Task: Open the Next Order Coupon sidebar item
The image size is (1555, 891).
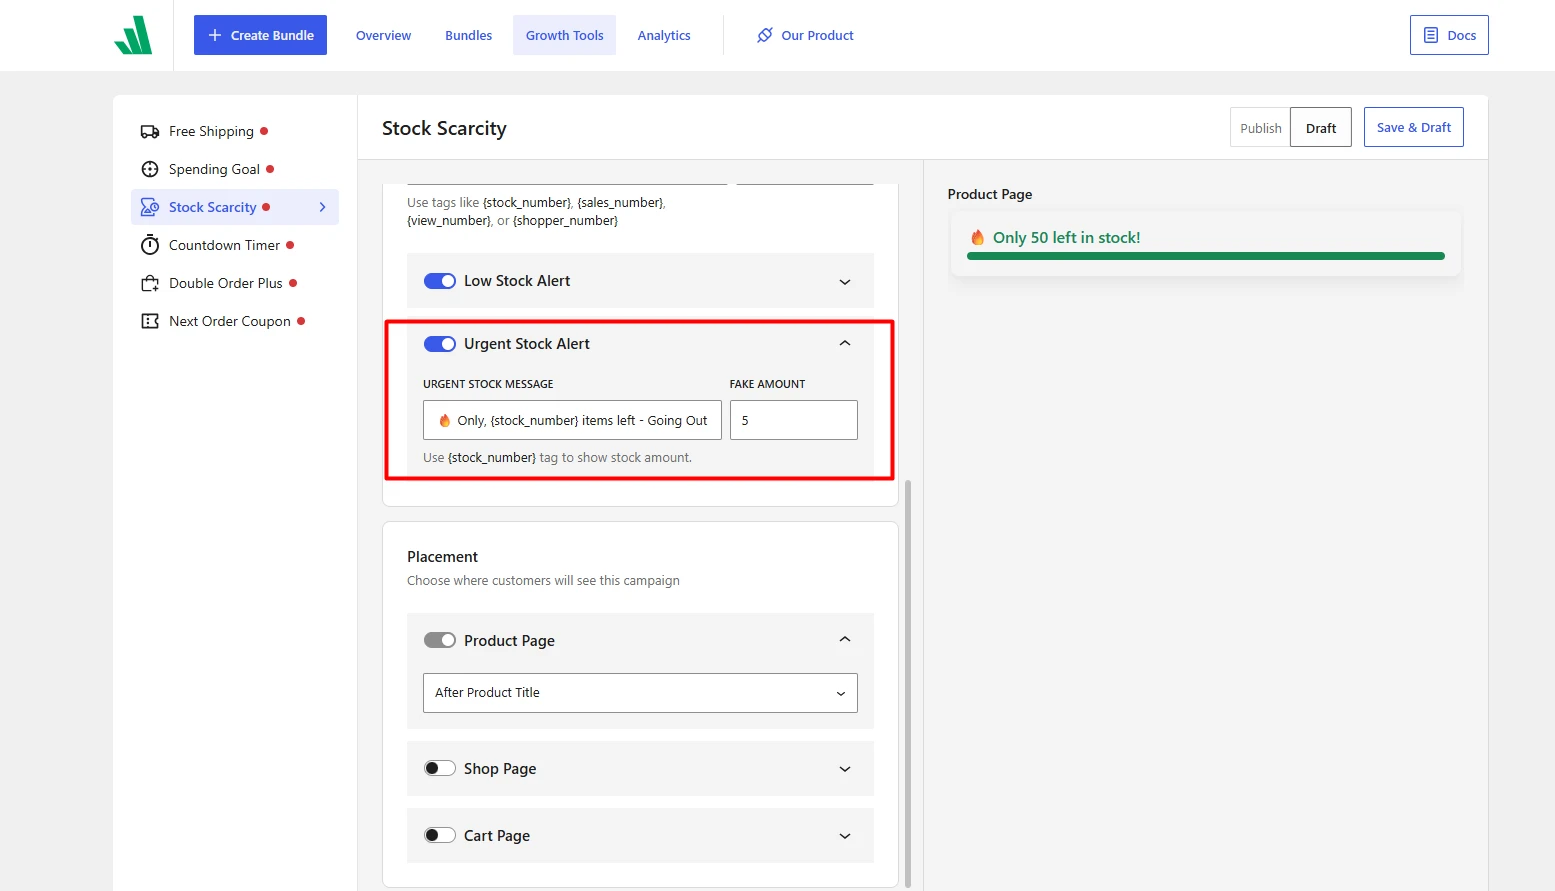Action: click(235, 321)
